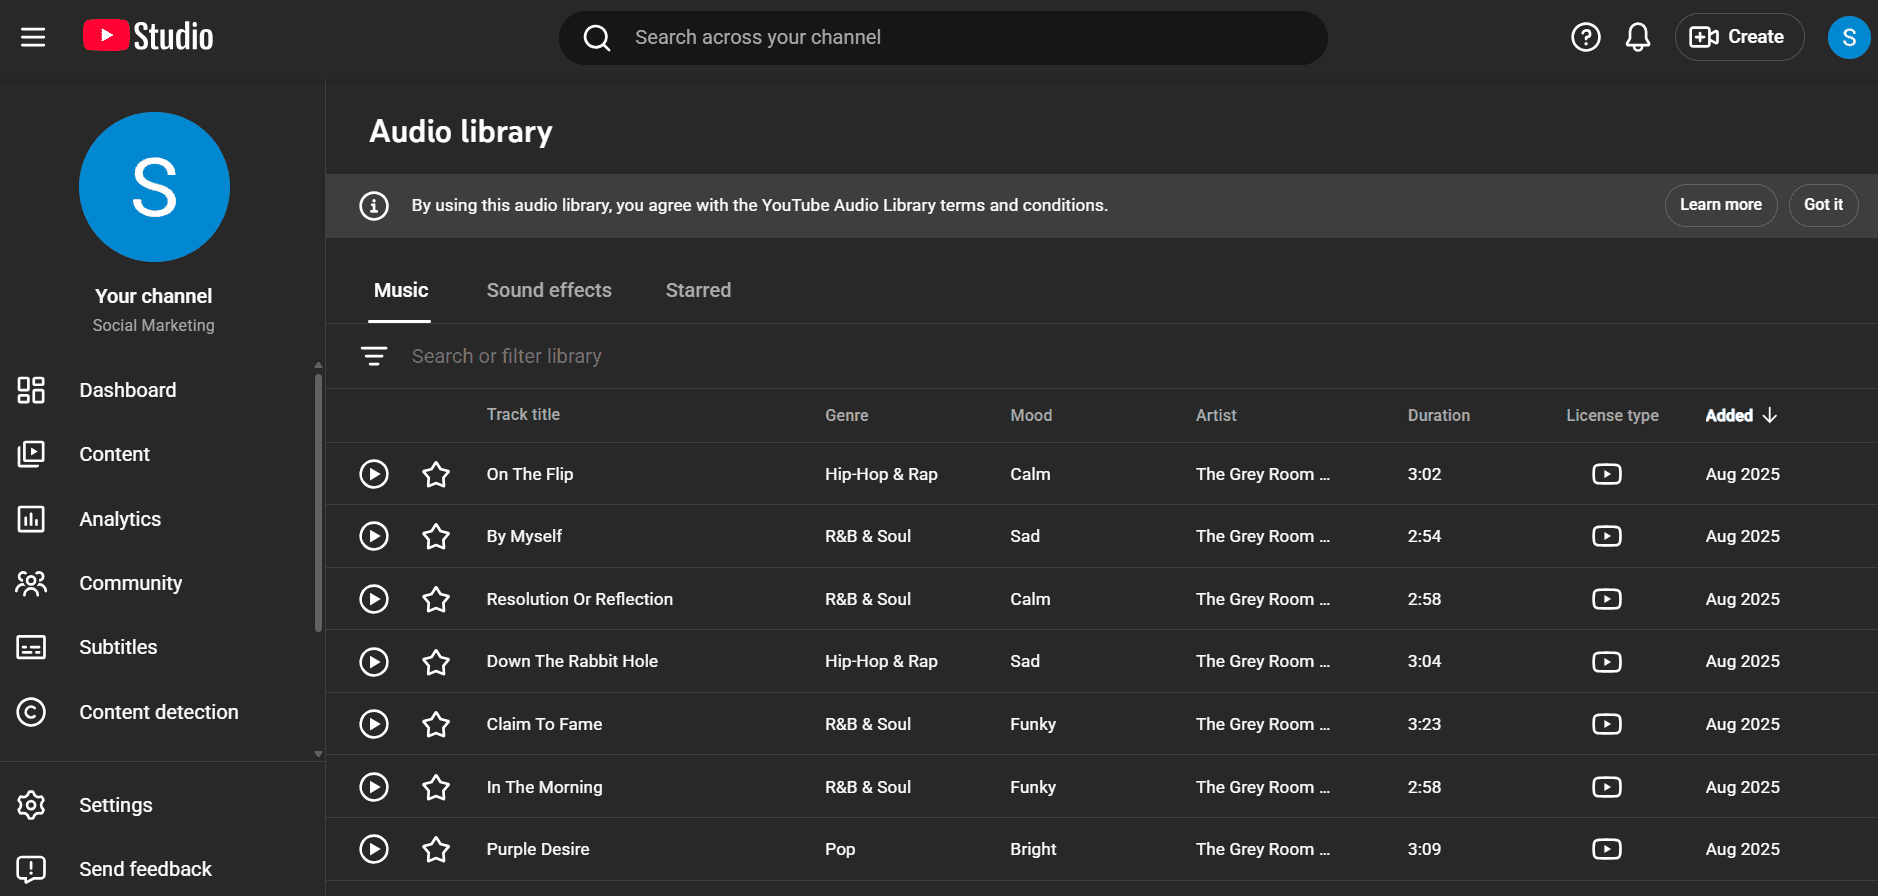The height and width of the screenshot is (896, 1878).
Task: Click license type icon for Claim To Fame
Action: coord(1607,724)
